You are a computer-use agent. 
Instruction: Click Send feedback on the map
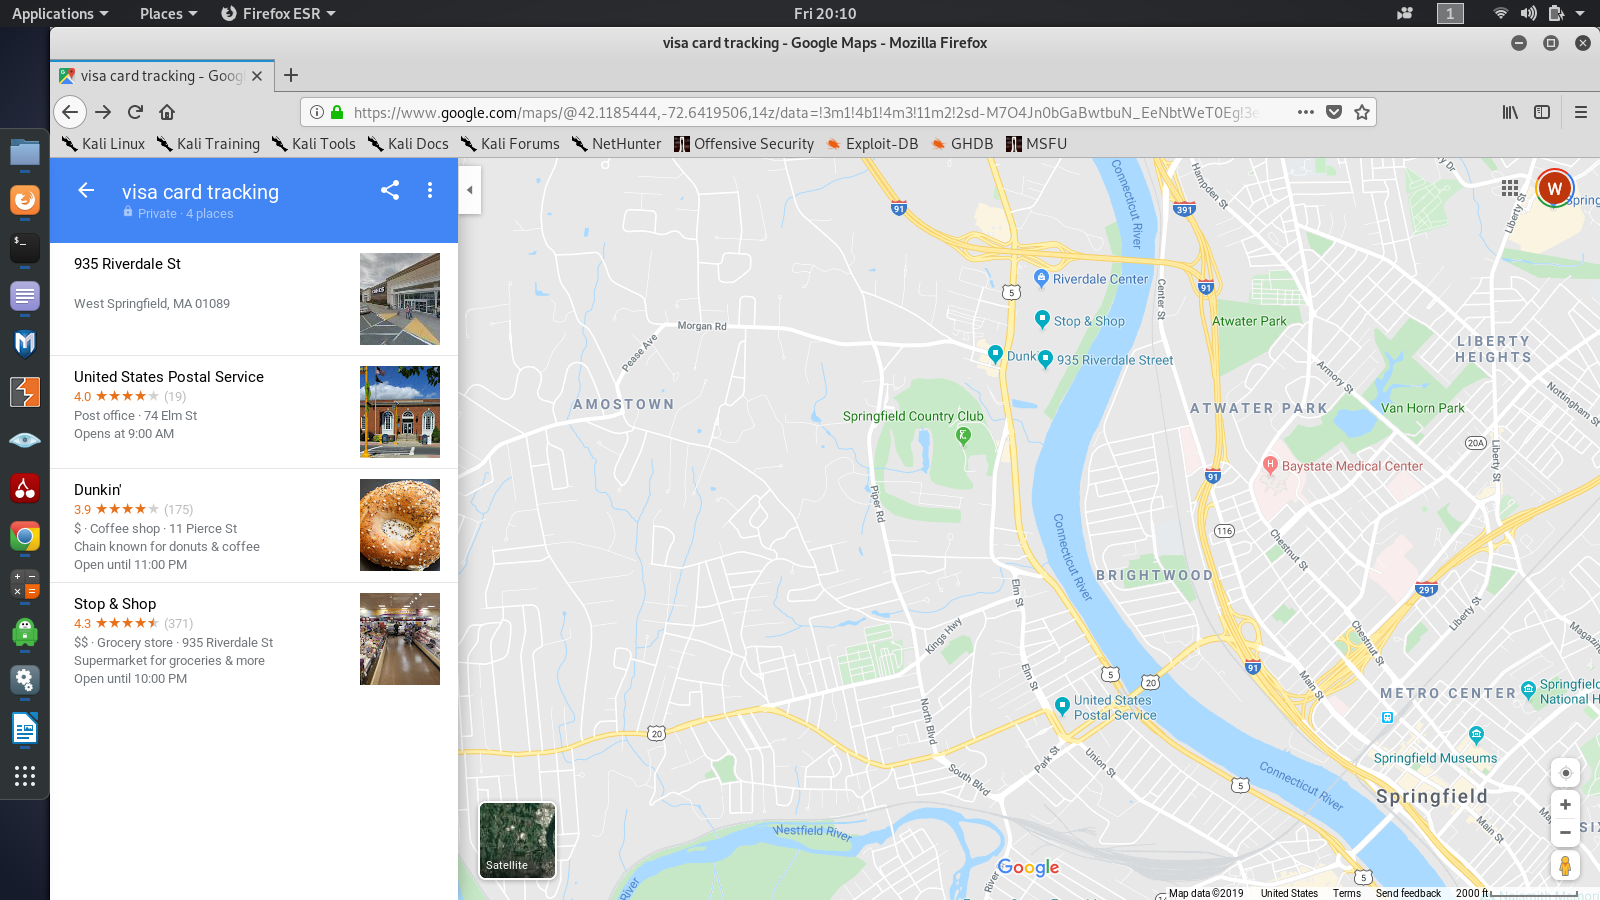1408,893
